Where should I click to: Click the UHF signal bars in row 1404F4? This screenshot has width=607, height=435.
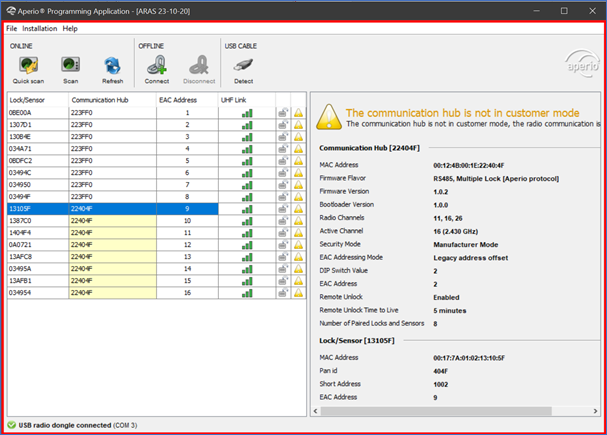click(247, 233)
